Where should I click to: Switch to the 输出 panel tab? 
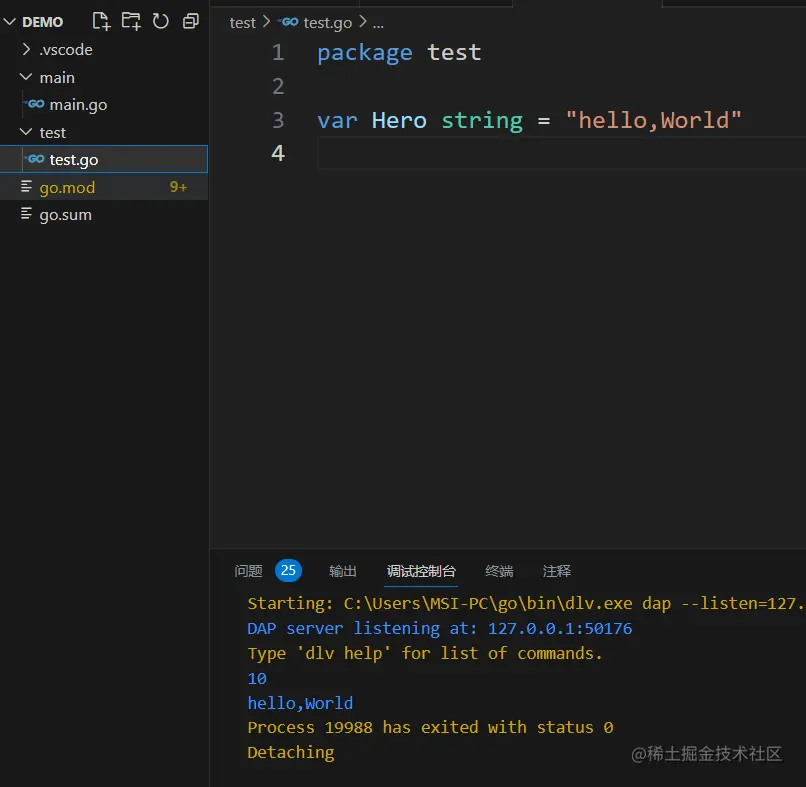tap(342, 571)
